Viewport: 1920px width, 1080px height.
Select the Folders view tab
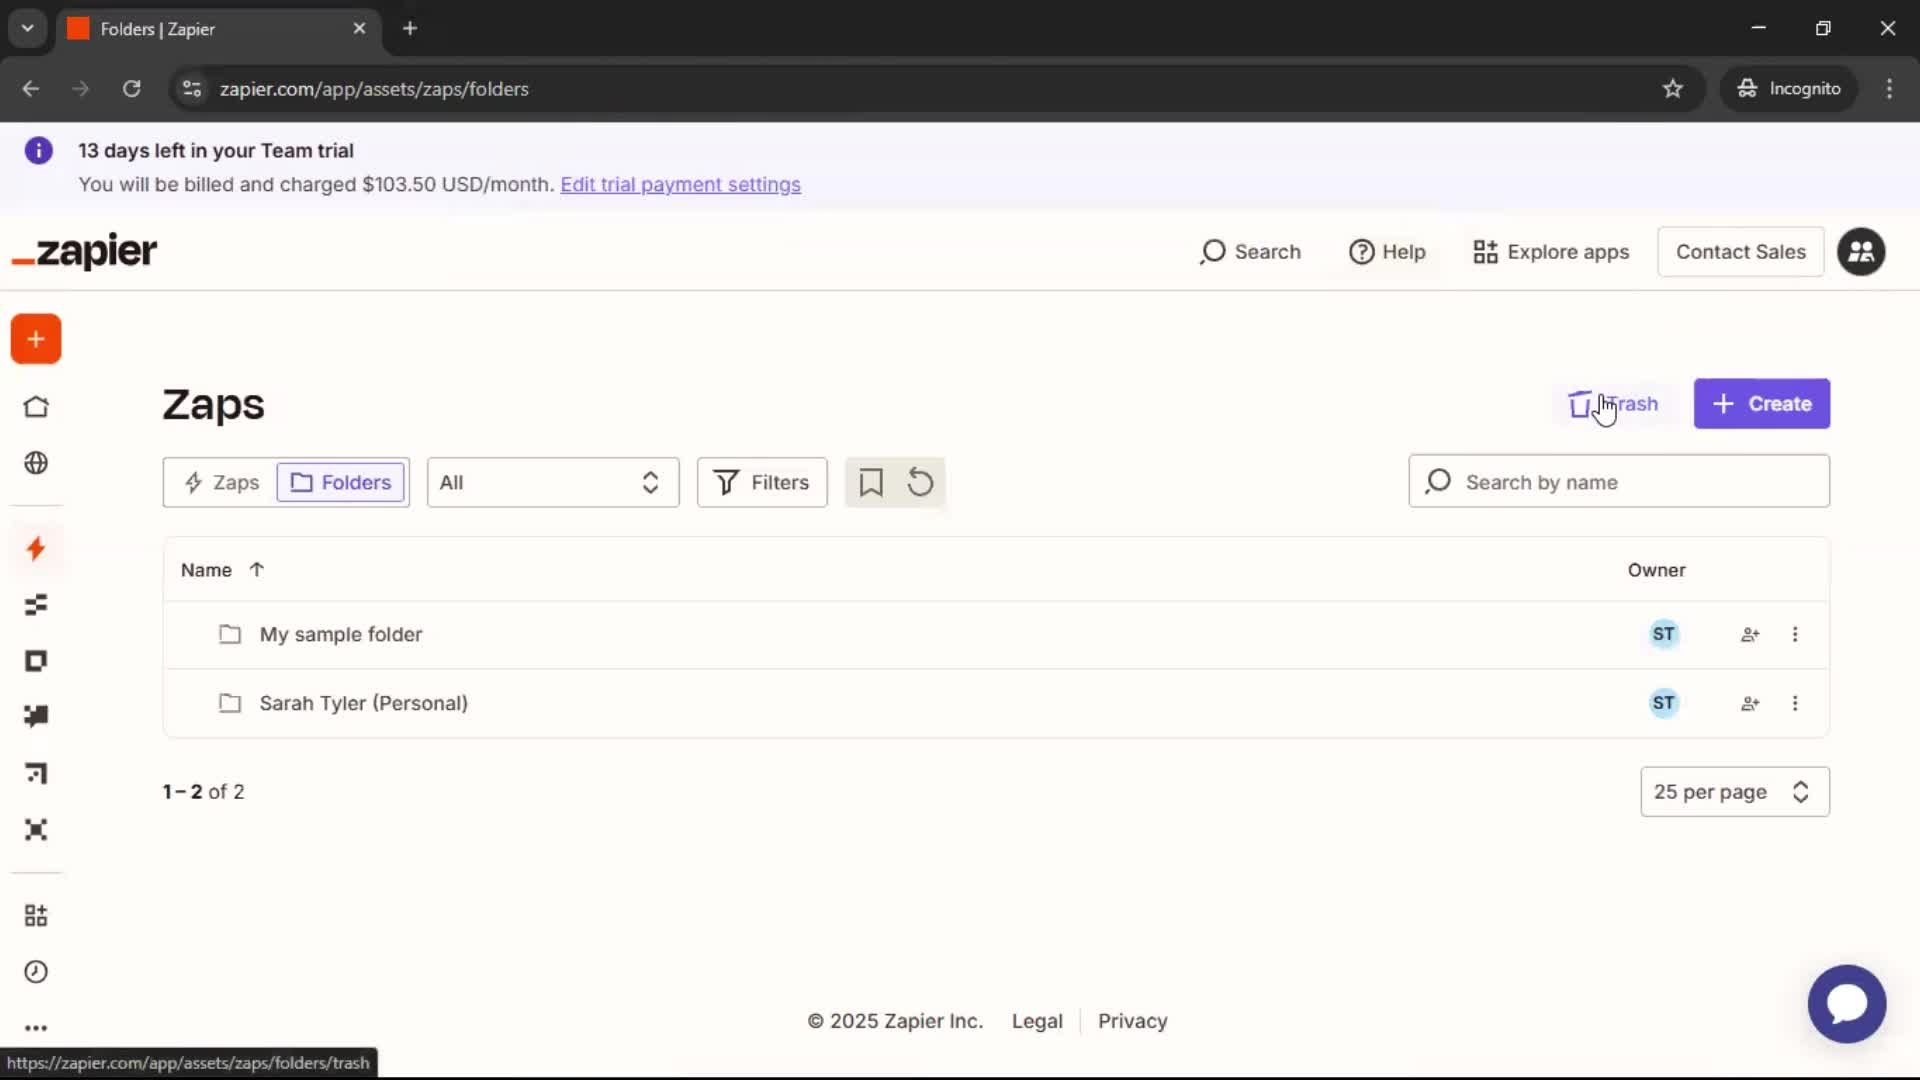(341, 482)
